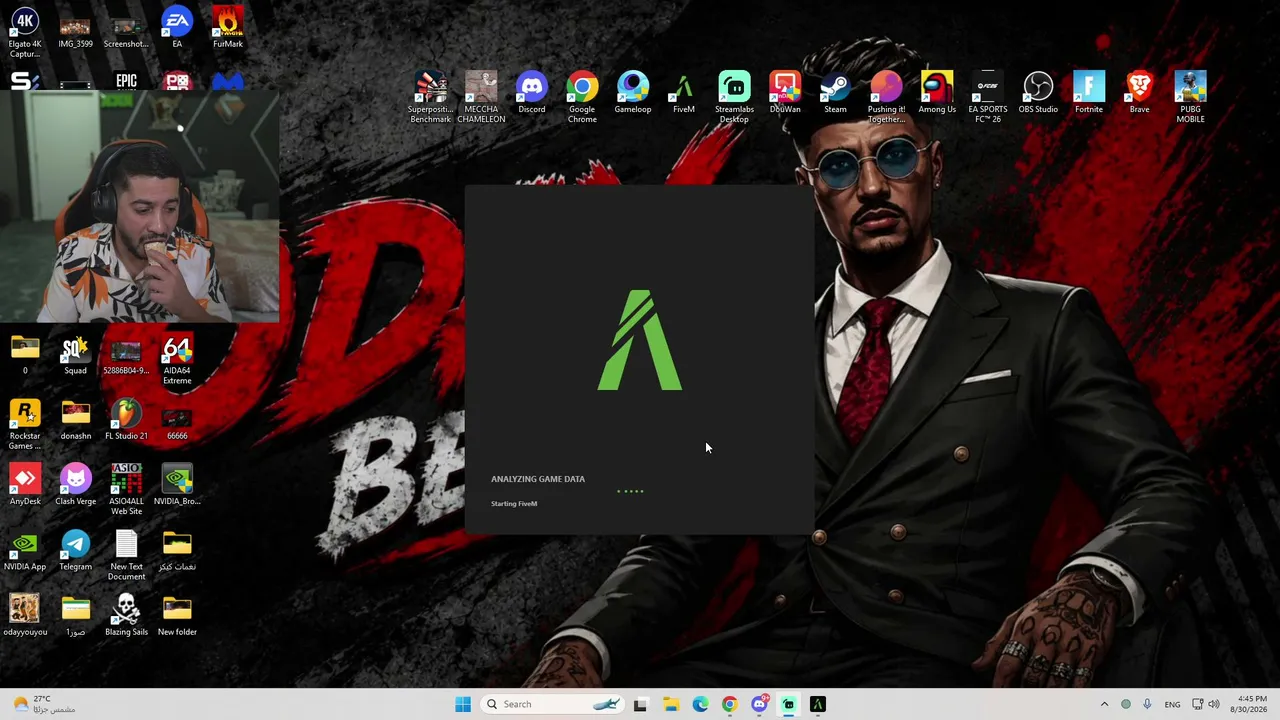Open Microsoft Edge from the taskbar
The height and width of the screenshot is (720, 1280).
point(700,704)
